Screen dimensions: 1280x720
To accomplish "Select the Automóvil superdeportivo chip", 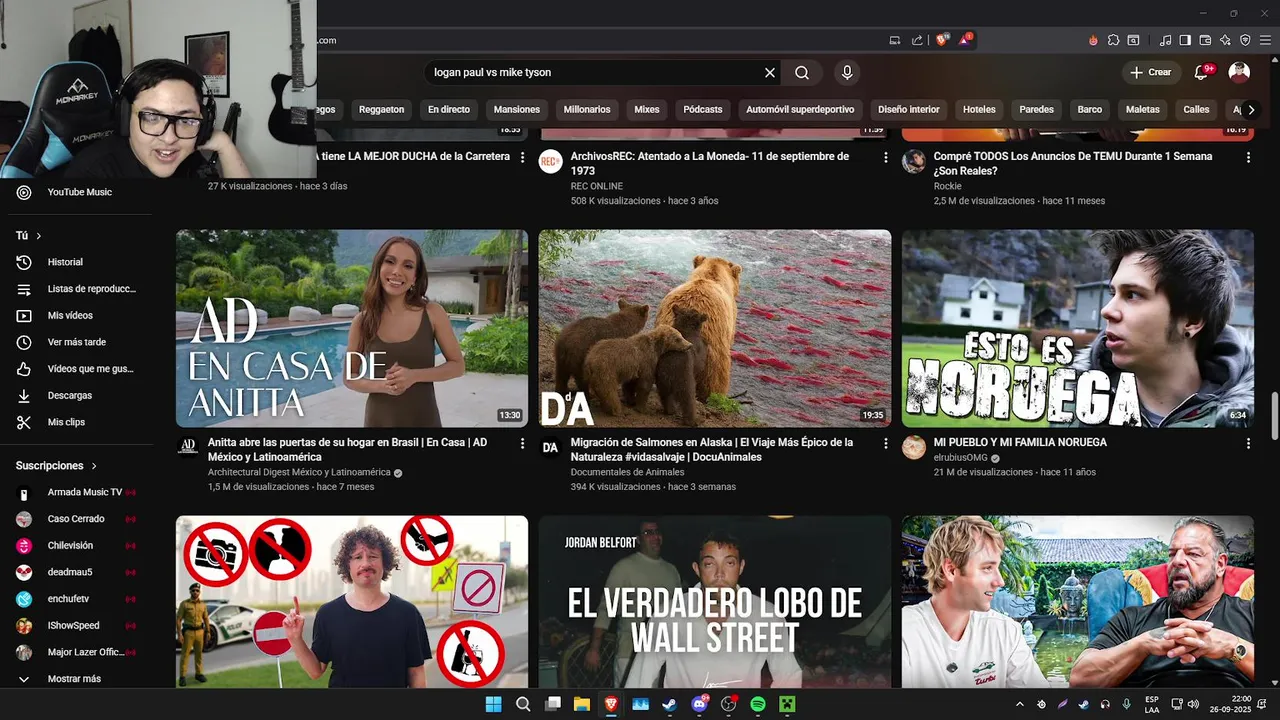I will pos(800,110).
